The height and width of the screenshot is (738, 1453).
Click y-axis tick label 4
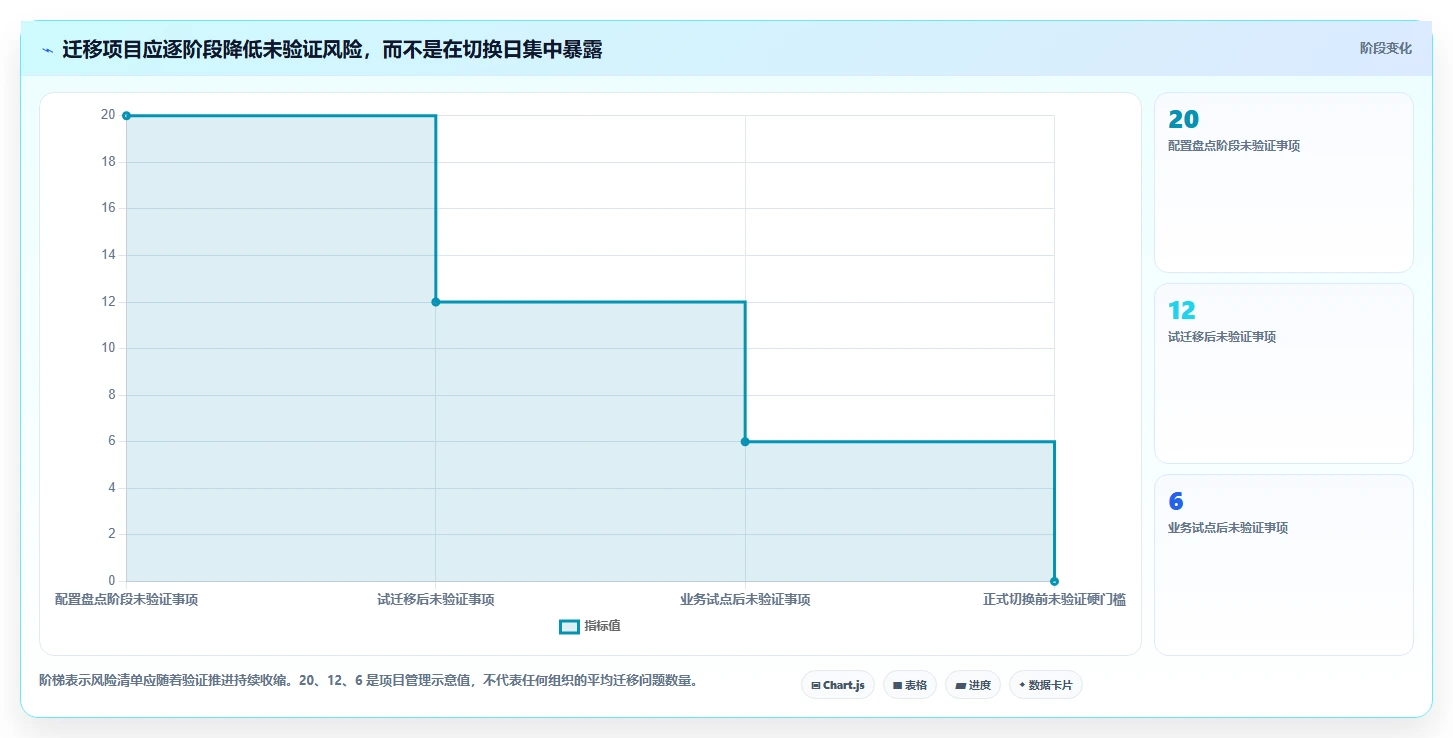pyautogui.click(x=112, y=488)
